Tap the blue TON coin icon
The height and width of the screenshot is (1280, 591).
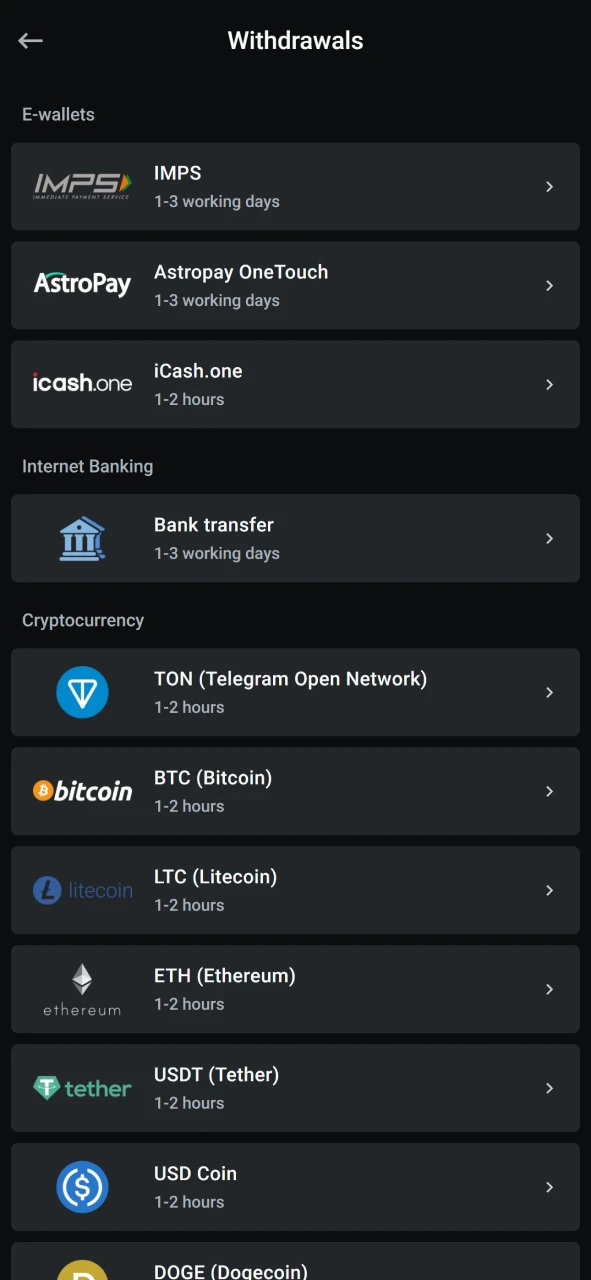(82, 692)
